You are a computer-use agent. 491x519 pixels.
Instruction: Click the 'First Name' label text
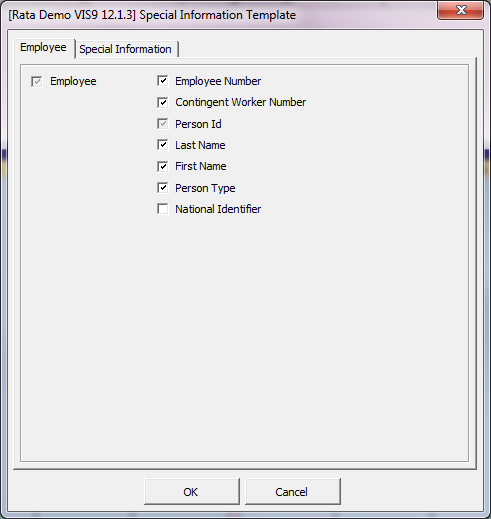[x=201, y=166]
